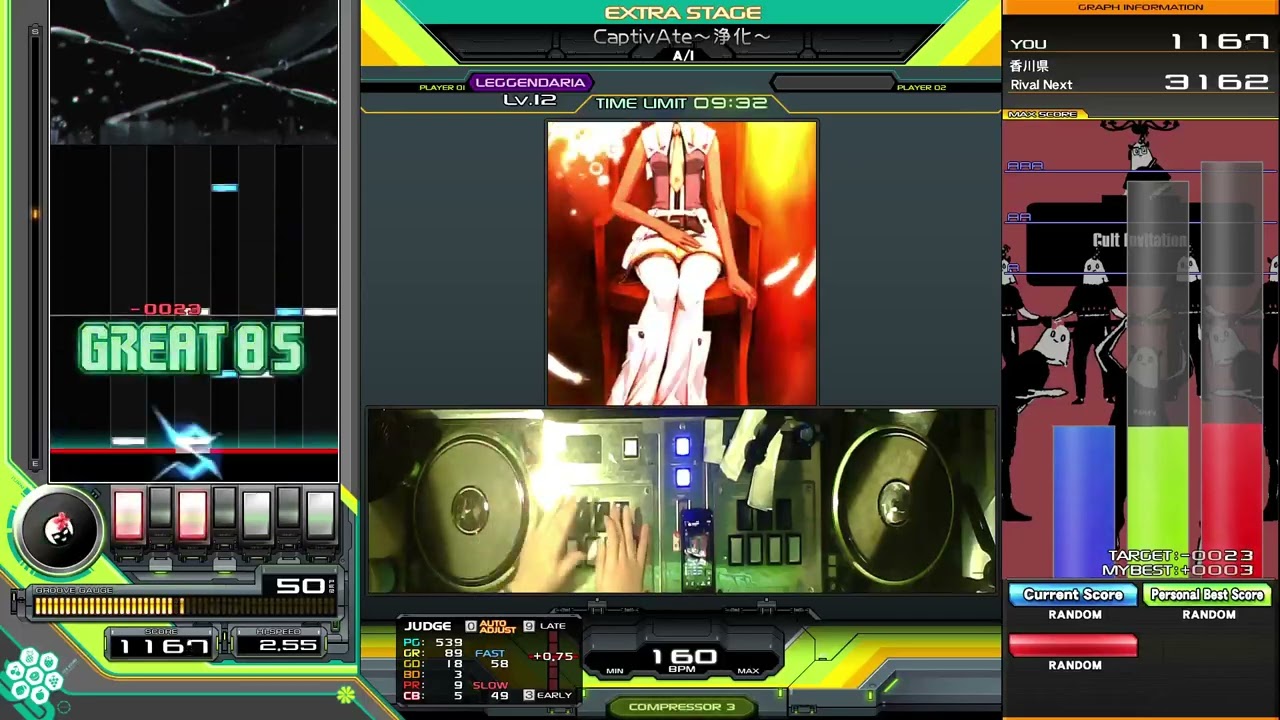Click the JUDGE panel heading

coord(428,626)
